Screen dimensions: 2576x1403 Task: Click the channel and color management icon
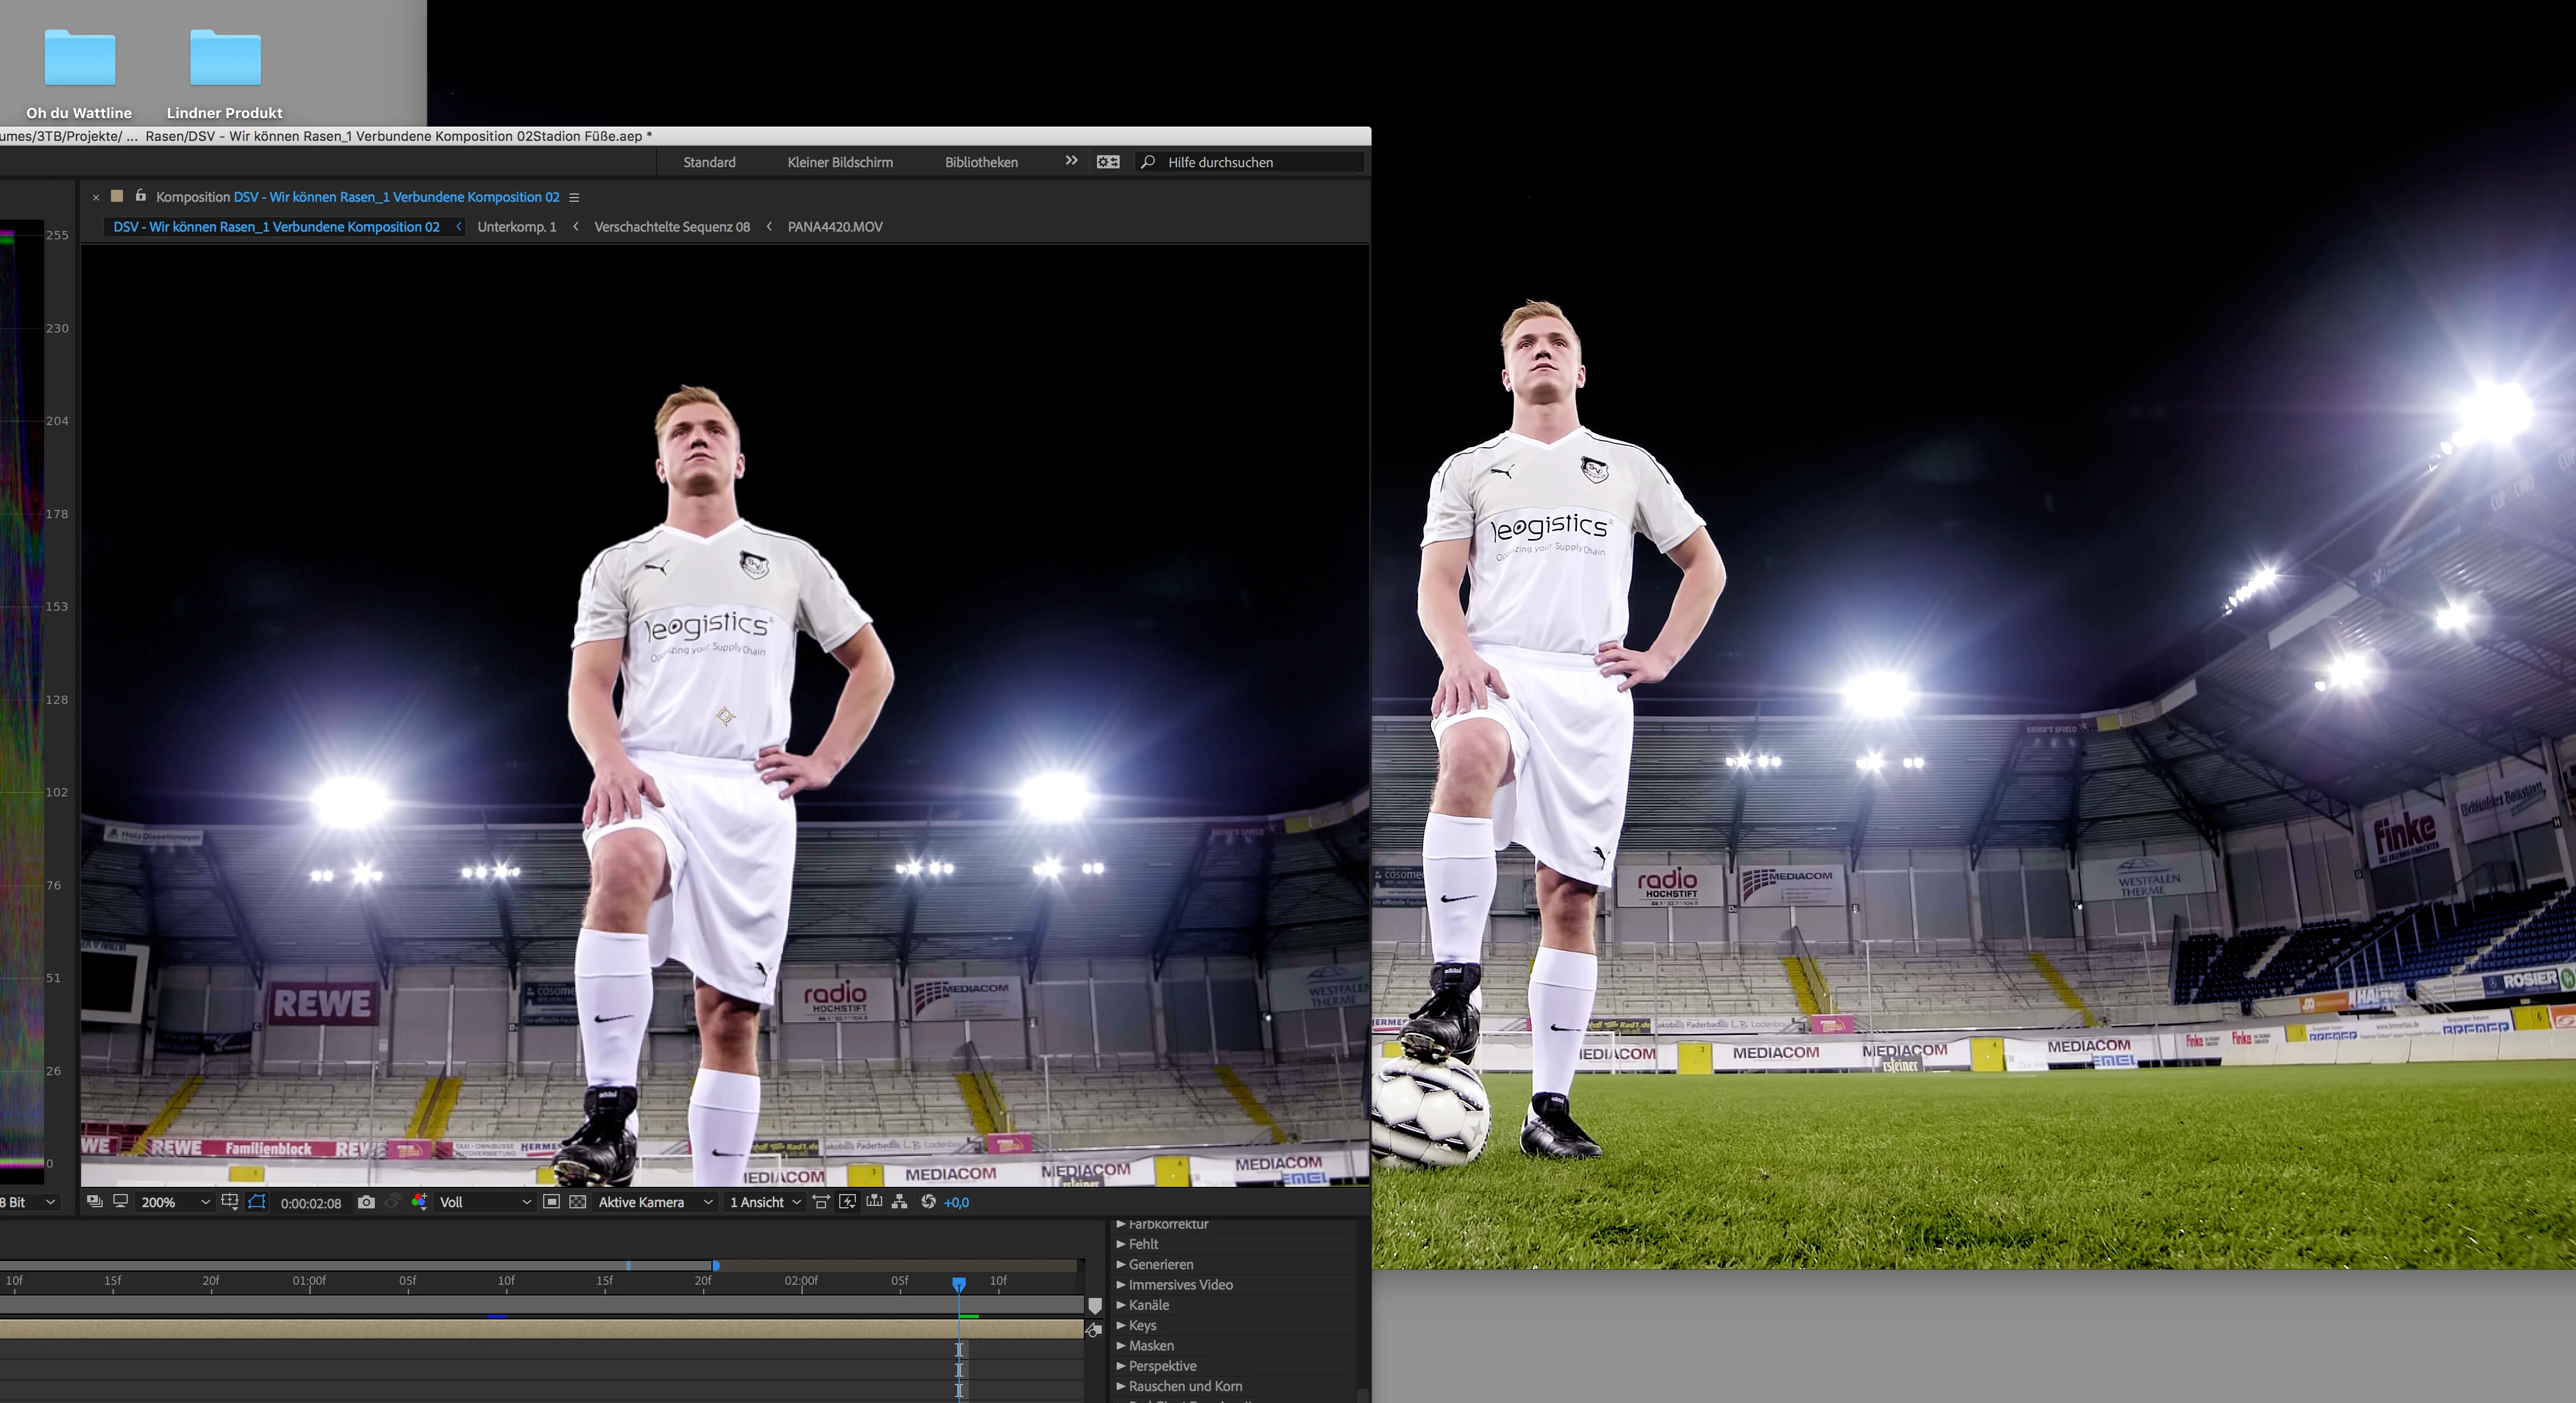[419, 1202]
